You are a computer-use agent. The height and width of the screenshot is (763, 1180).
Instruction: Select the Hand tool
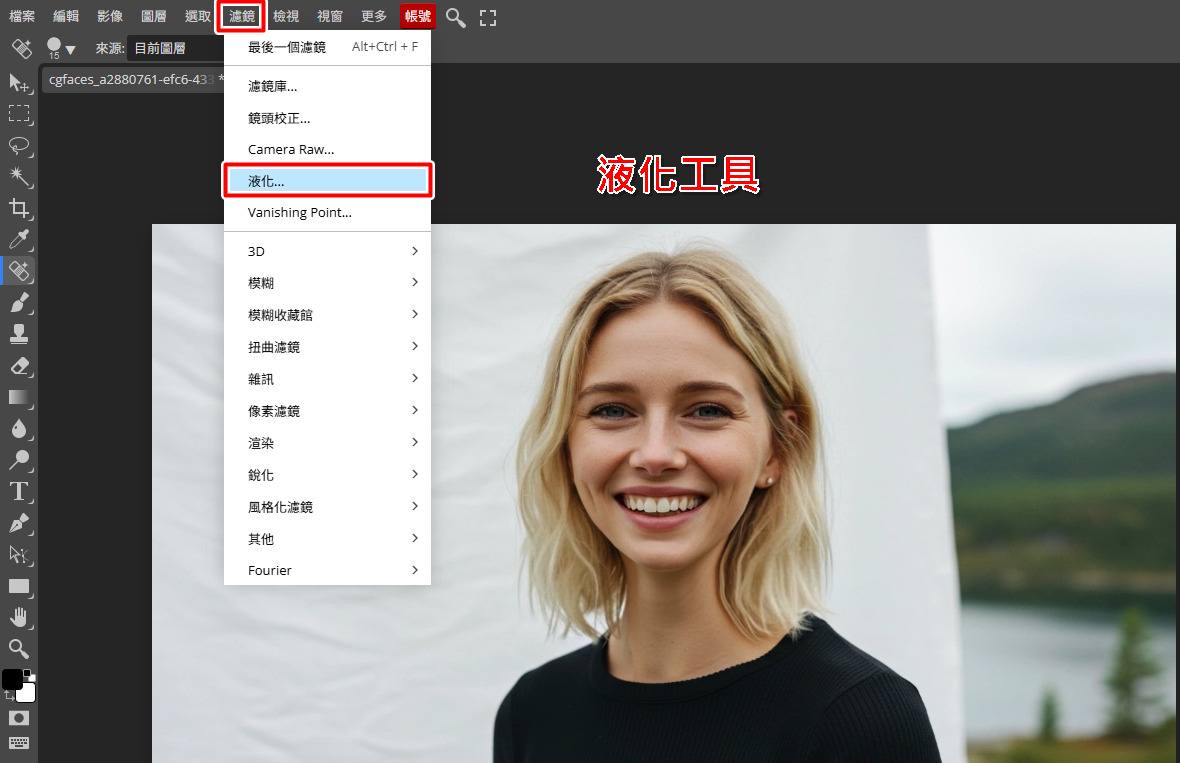point(18,617)
